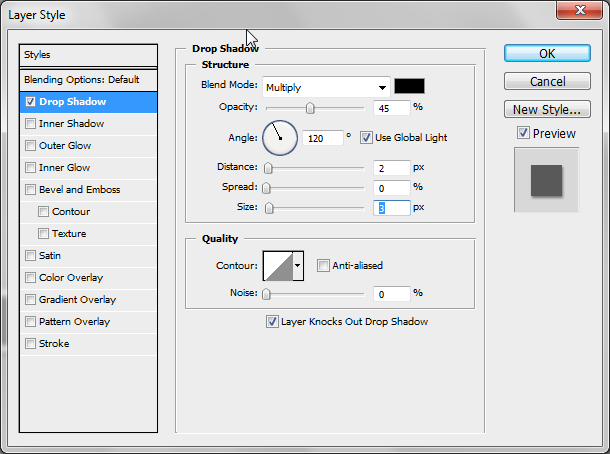
Task: Toggle Layer Knocks Out Drop Shadow
Action: (272, 322)
